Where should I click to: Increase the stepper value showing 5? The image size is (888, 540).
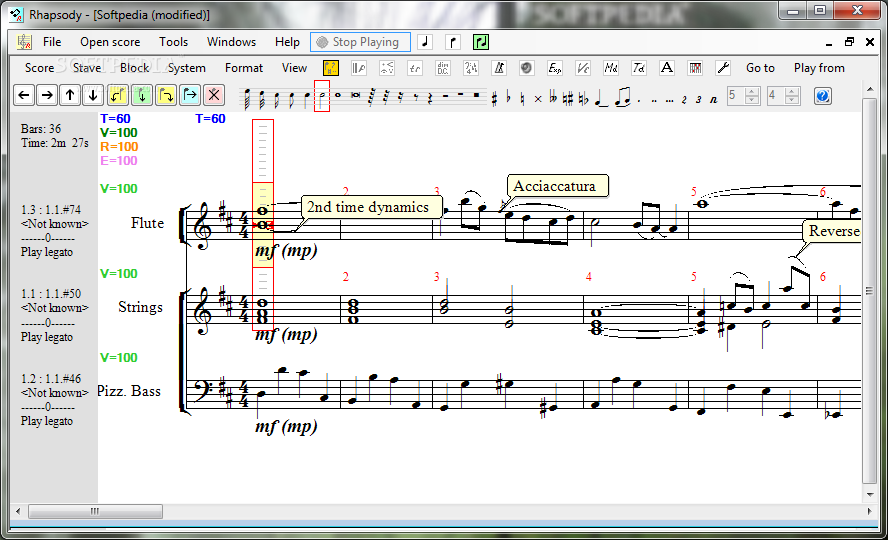click(752, 92)
